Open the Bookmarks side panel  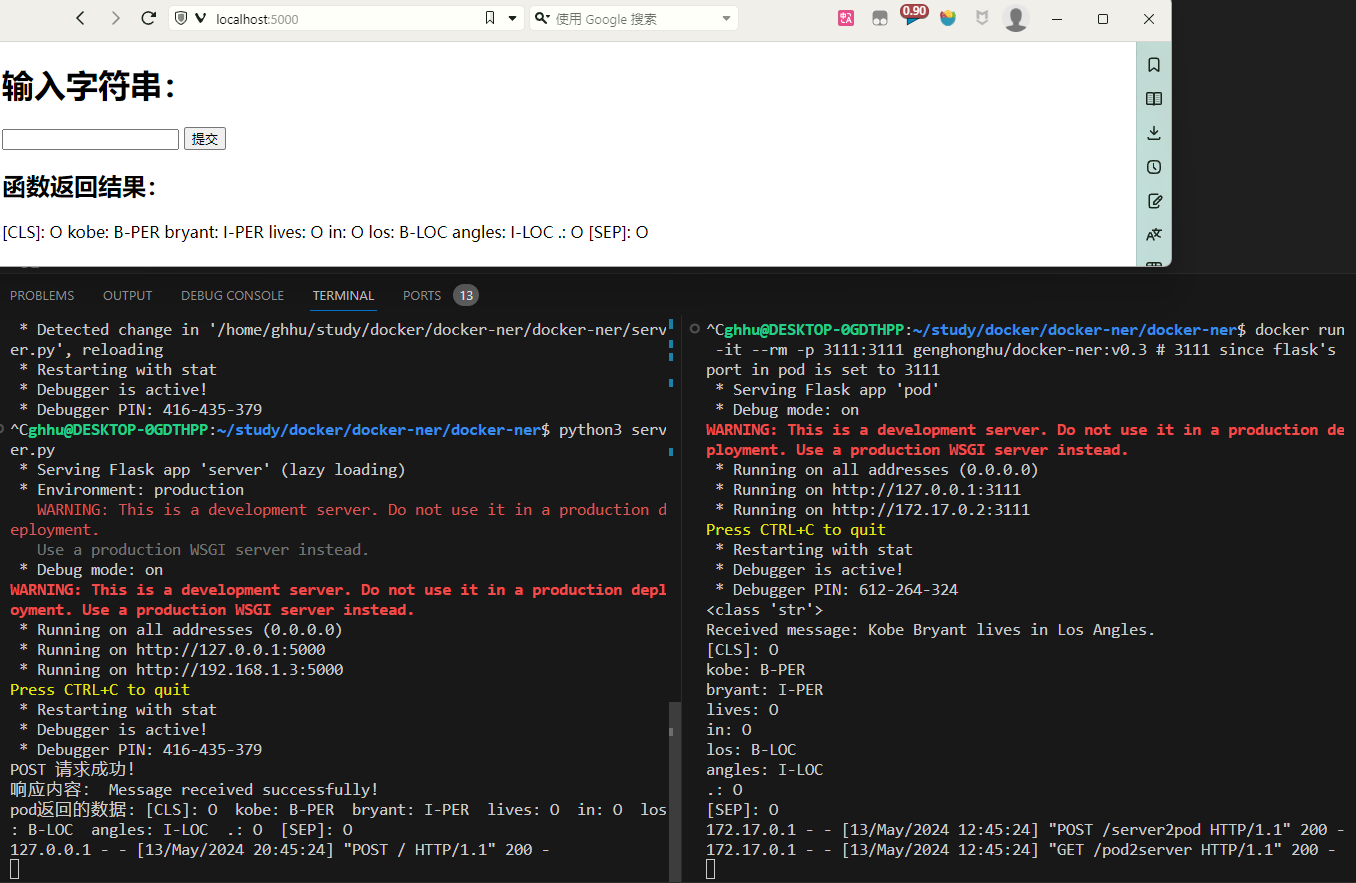(x=1154, y=65)
